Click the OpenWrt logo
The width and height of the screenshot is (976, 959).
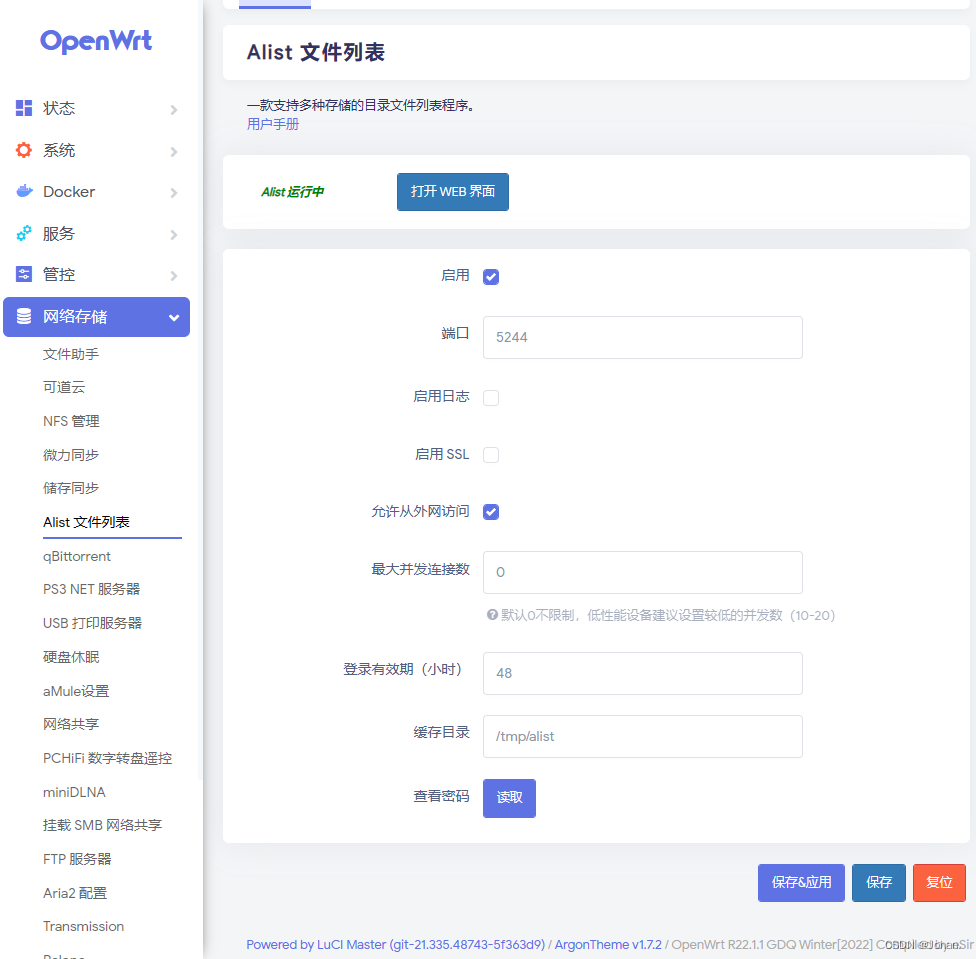click(96, 41)
